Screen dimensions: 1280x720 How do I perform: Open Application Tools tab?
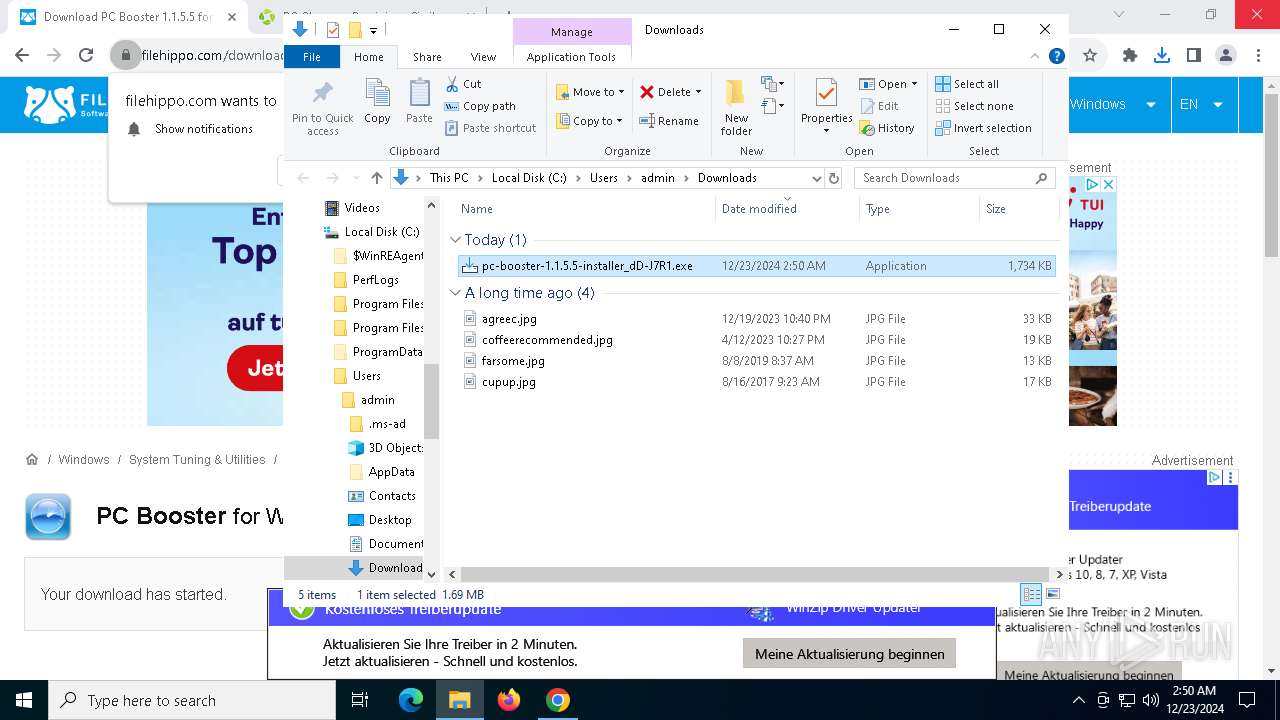[571, 57]
